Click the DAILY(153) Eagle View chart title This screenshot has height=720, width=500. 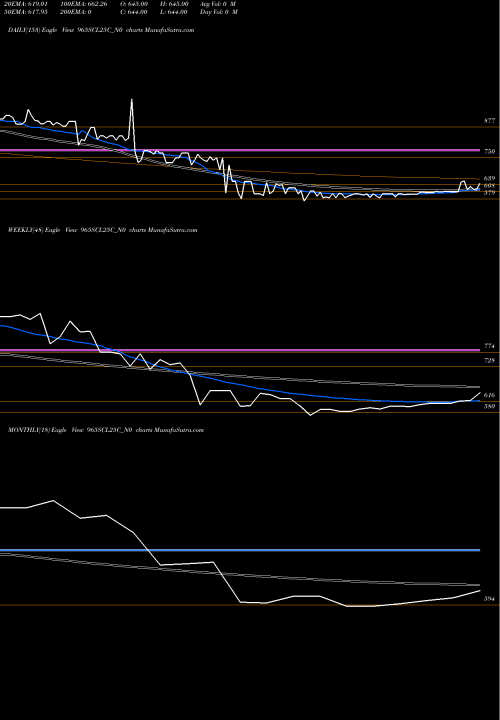[101, 30]
